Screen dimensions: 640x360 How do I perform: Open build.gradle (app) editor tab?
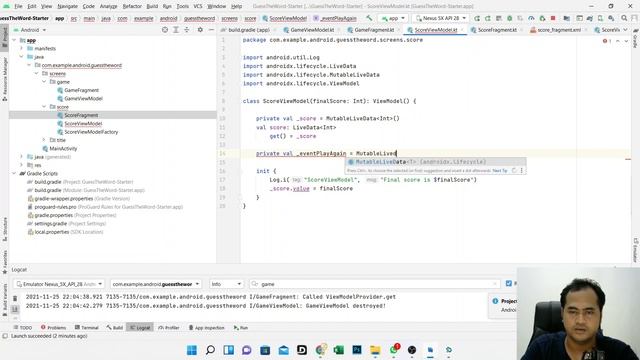249,30
